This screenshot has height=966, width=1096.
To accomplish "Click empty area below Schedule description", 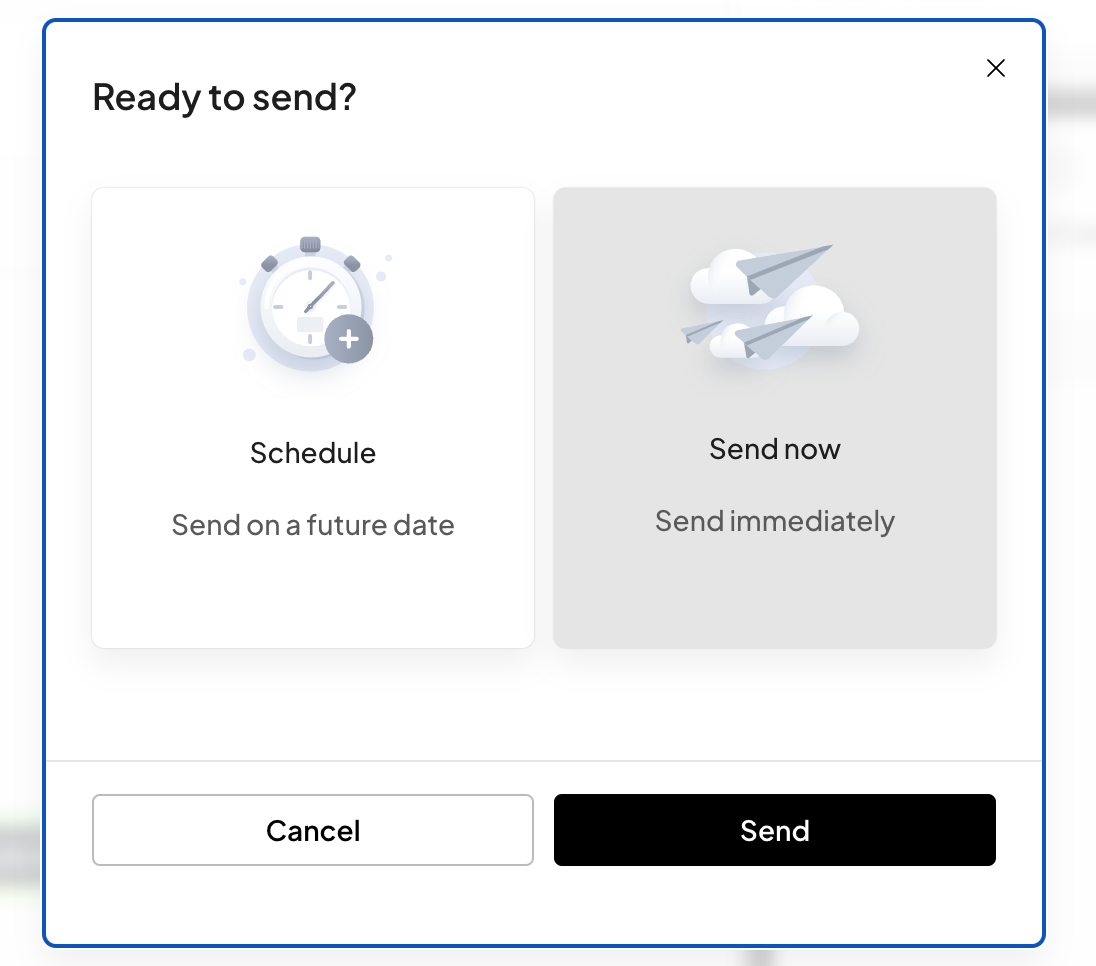I will [x=313, y=594].
